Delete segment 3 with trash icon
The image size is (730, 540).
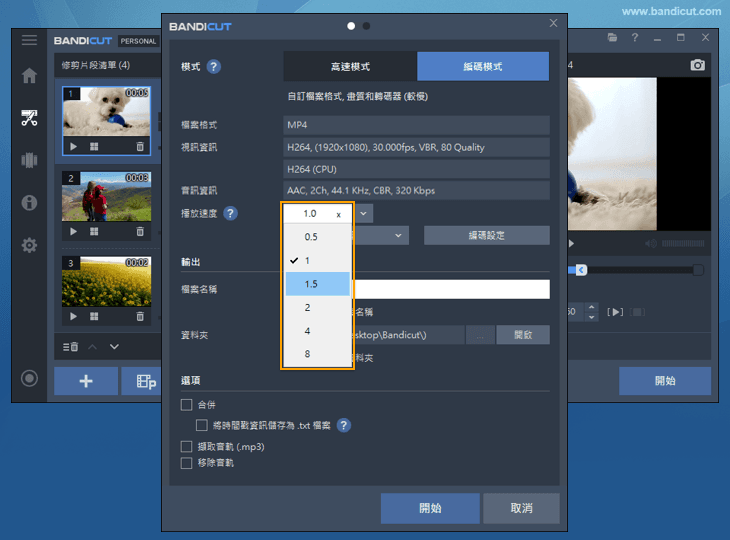(140, 316)
